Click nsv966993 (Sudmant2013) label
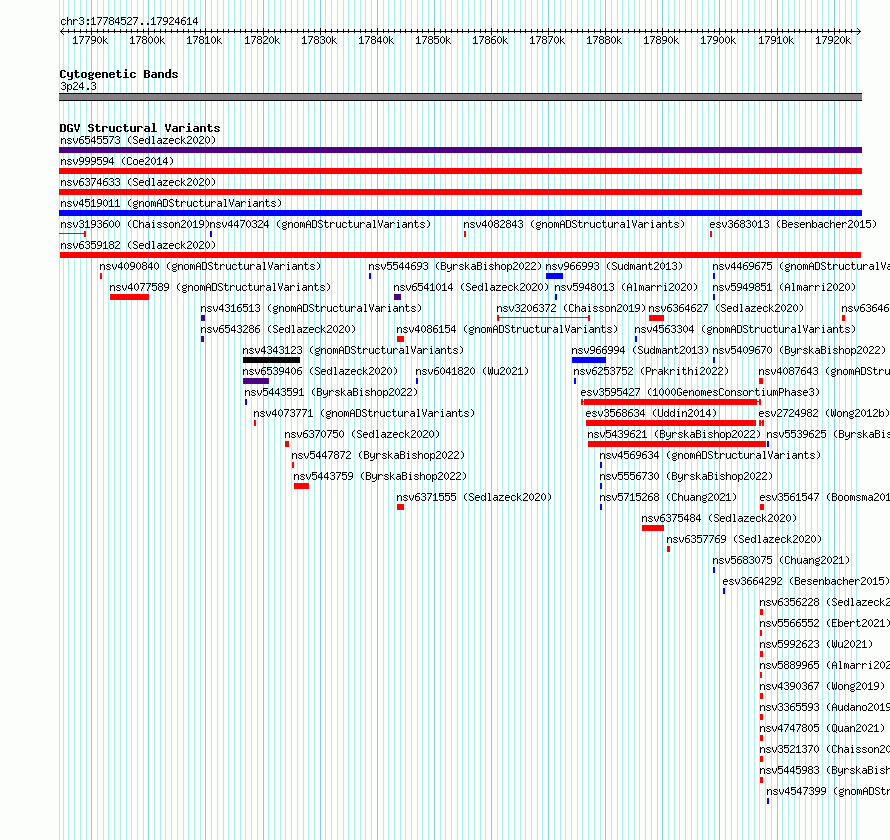The height and width of the screenshot is (840, 890). click(614, 266)
